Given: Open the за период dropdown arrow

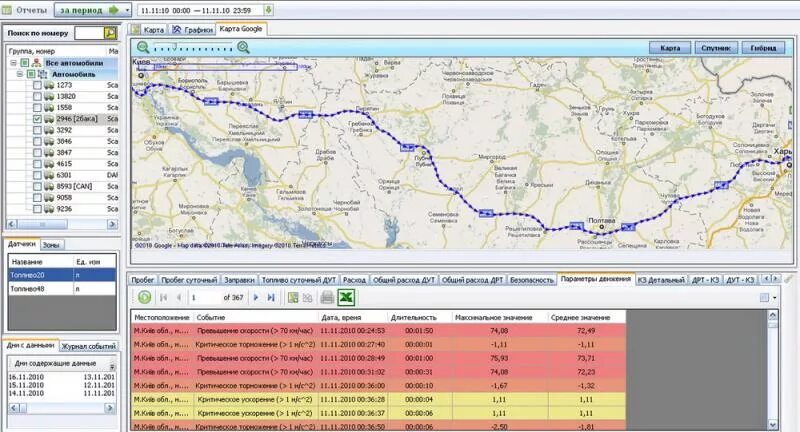Looking at the screenshot, I should tap(127, 10).
